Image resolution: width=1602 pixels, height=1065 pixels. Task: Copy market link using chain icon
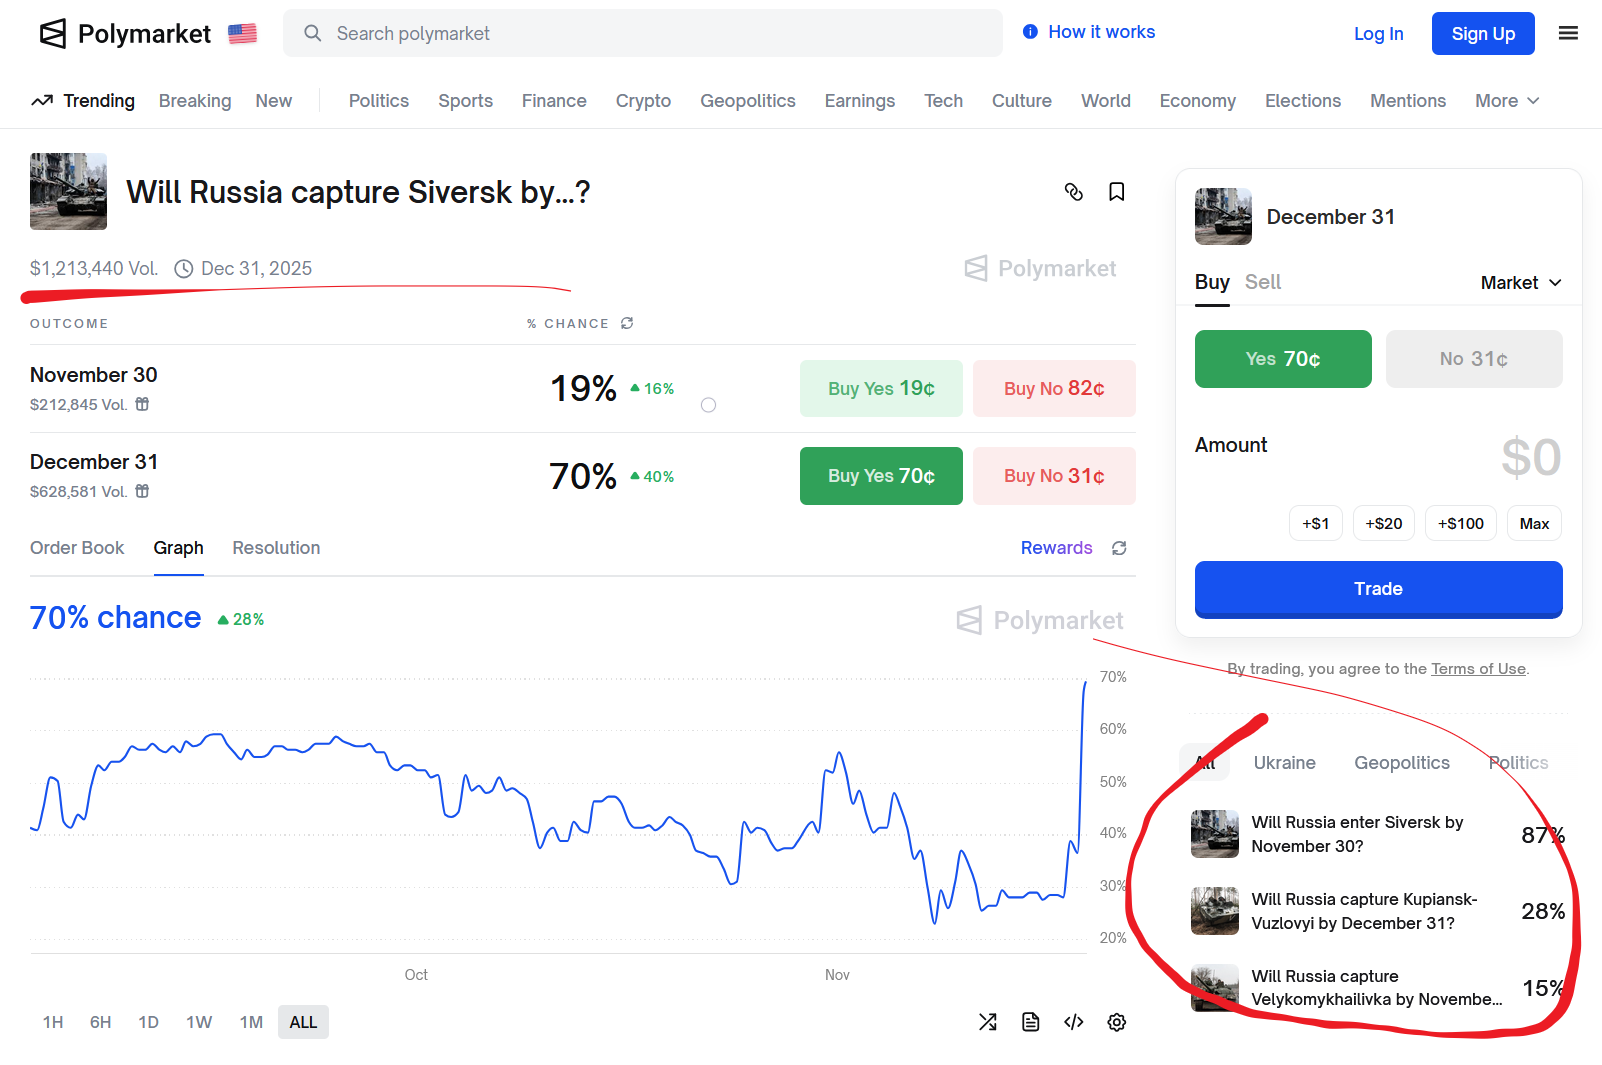(x=1074, y=192)
